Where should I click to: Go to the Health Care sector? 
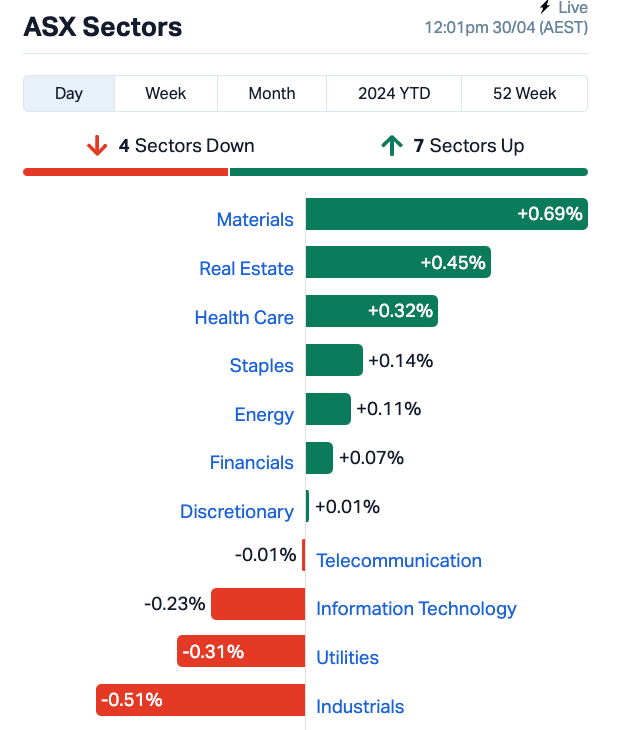tap(244, 318)
